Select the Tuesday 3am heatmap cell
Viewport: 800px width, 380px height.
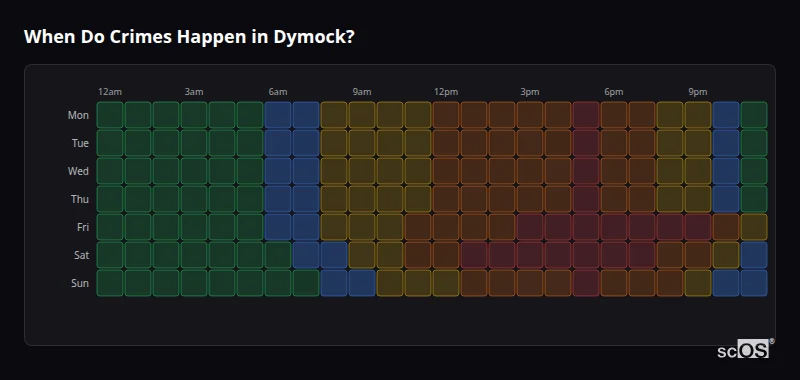(194, 143)
